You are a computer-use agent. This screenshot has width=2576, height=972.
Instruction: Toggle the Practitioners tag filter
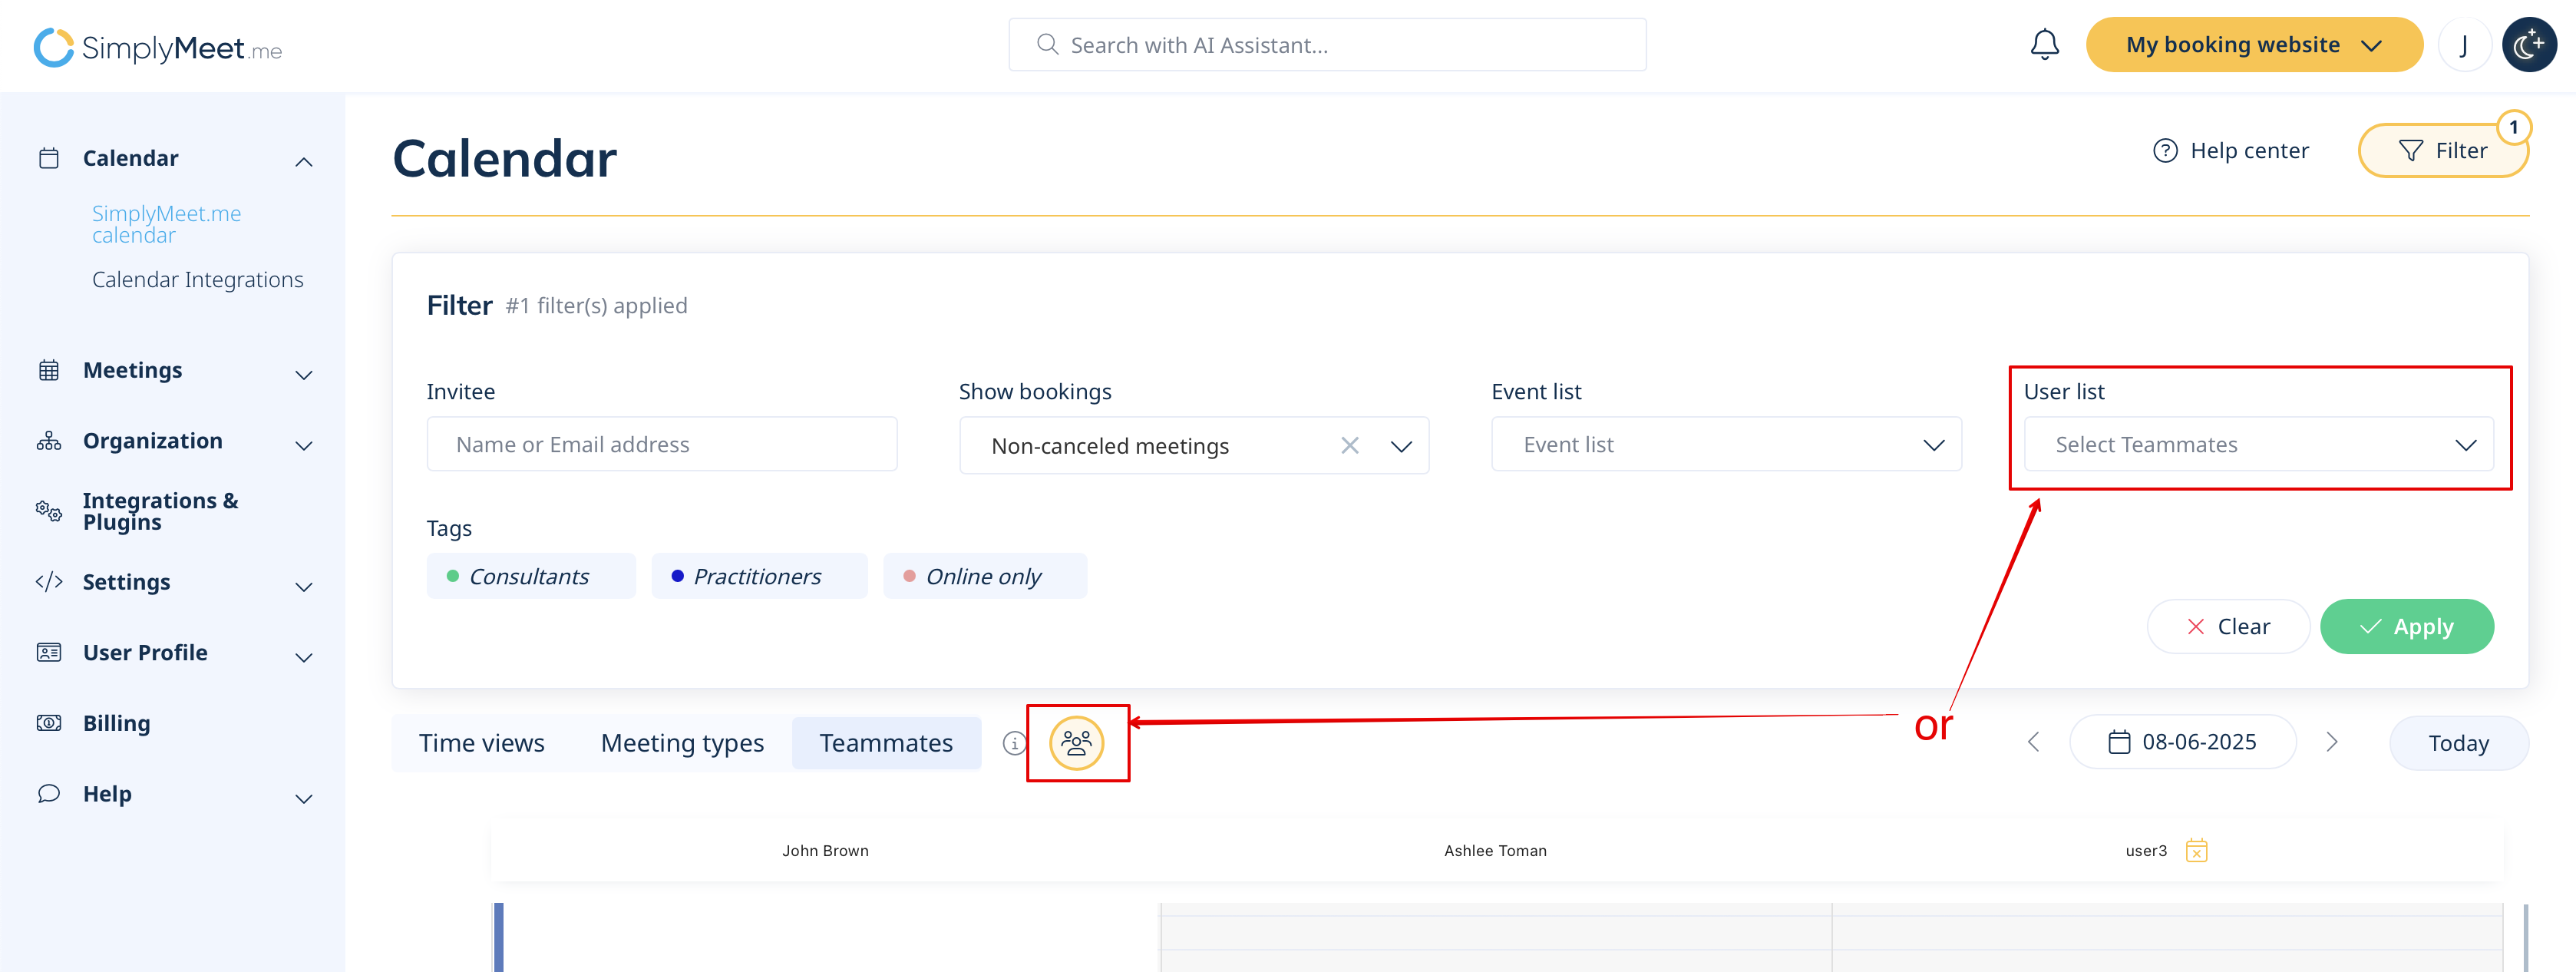pos(758,577)
